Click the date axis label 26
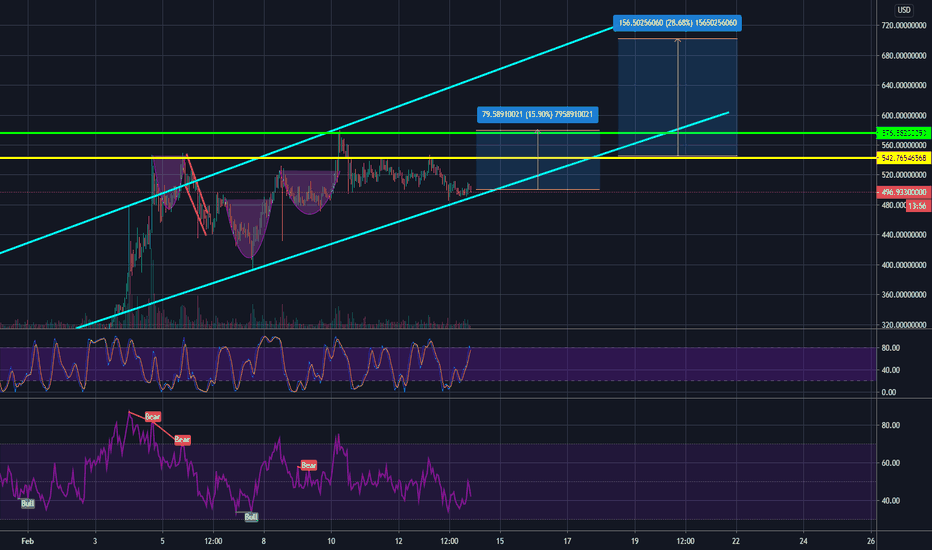932x550 pixels. (x=871, y=541)
